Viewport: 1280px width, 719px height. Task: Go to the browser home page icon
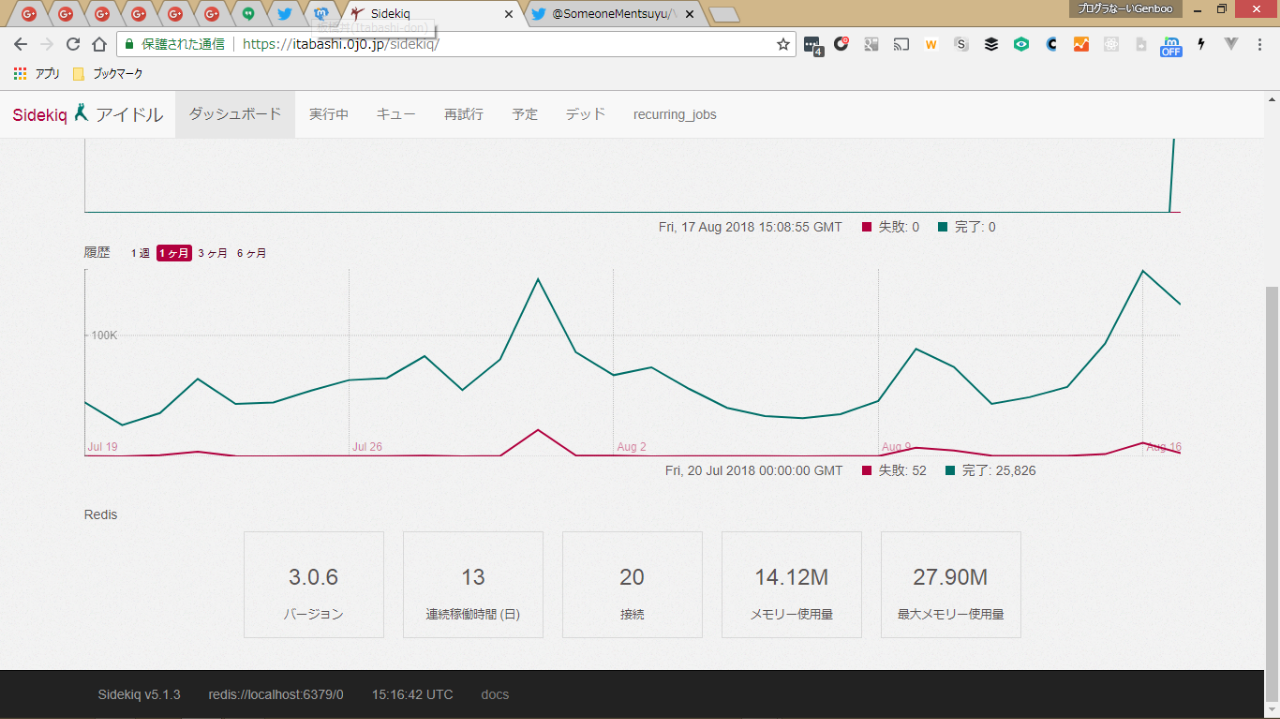[99, 44]
